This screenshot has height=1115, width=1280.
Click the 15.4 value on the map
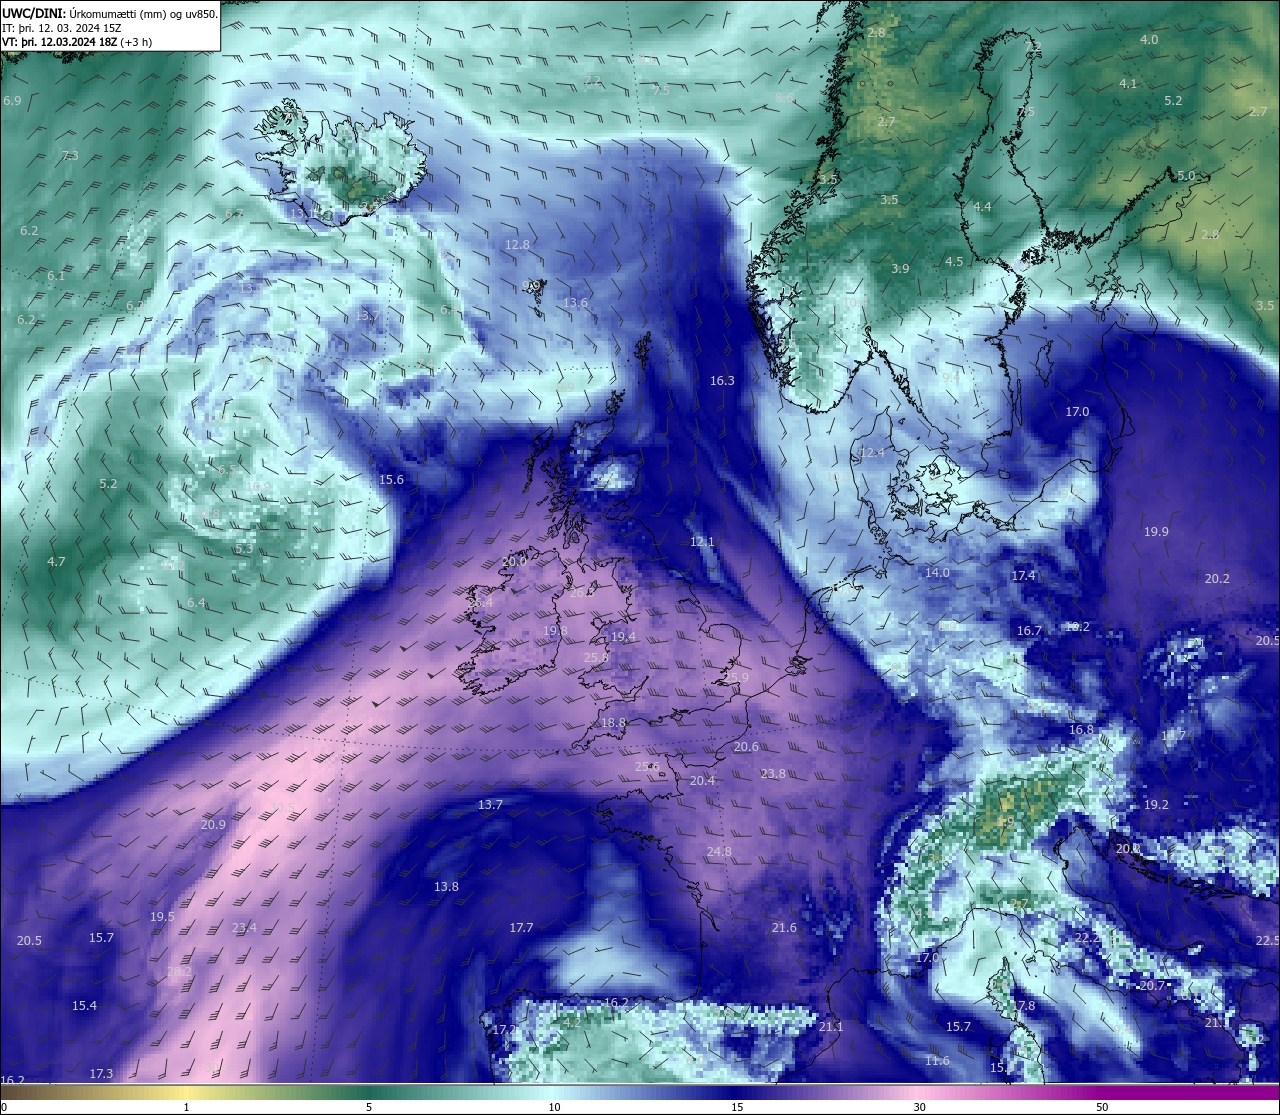[x=84, y=1006]
